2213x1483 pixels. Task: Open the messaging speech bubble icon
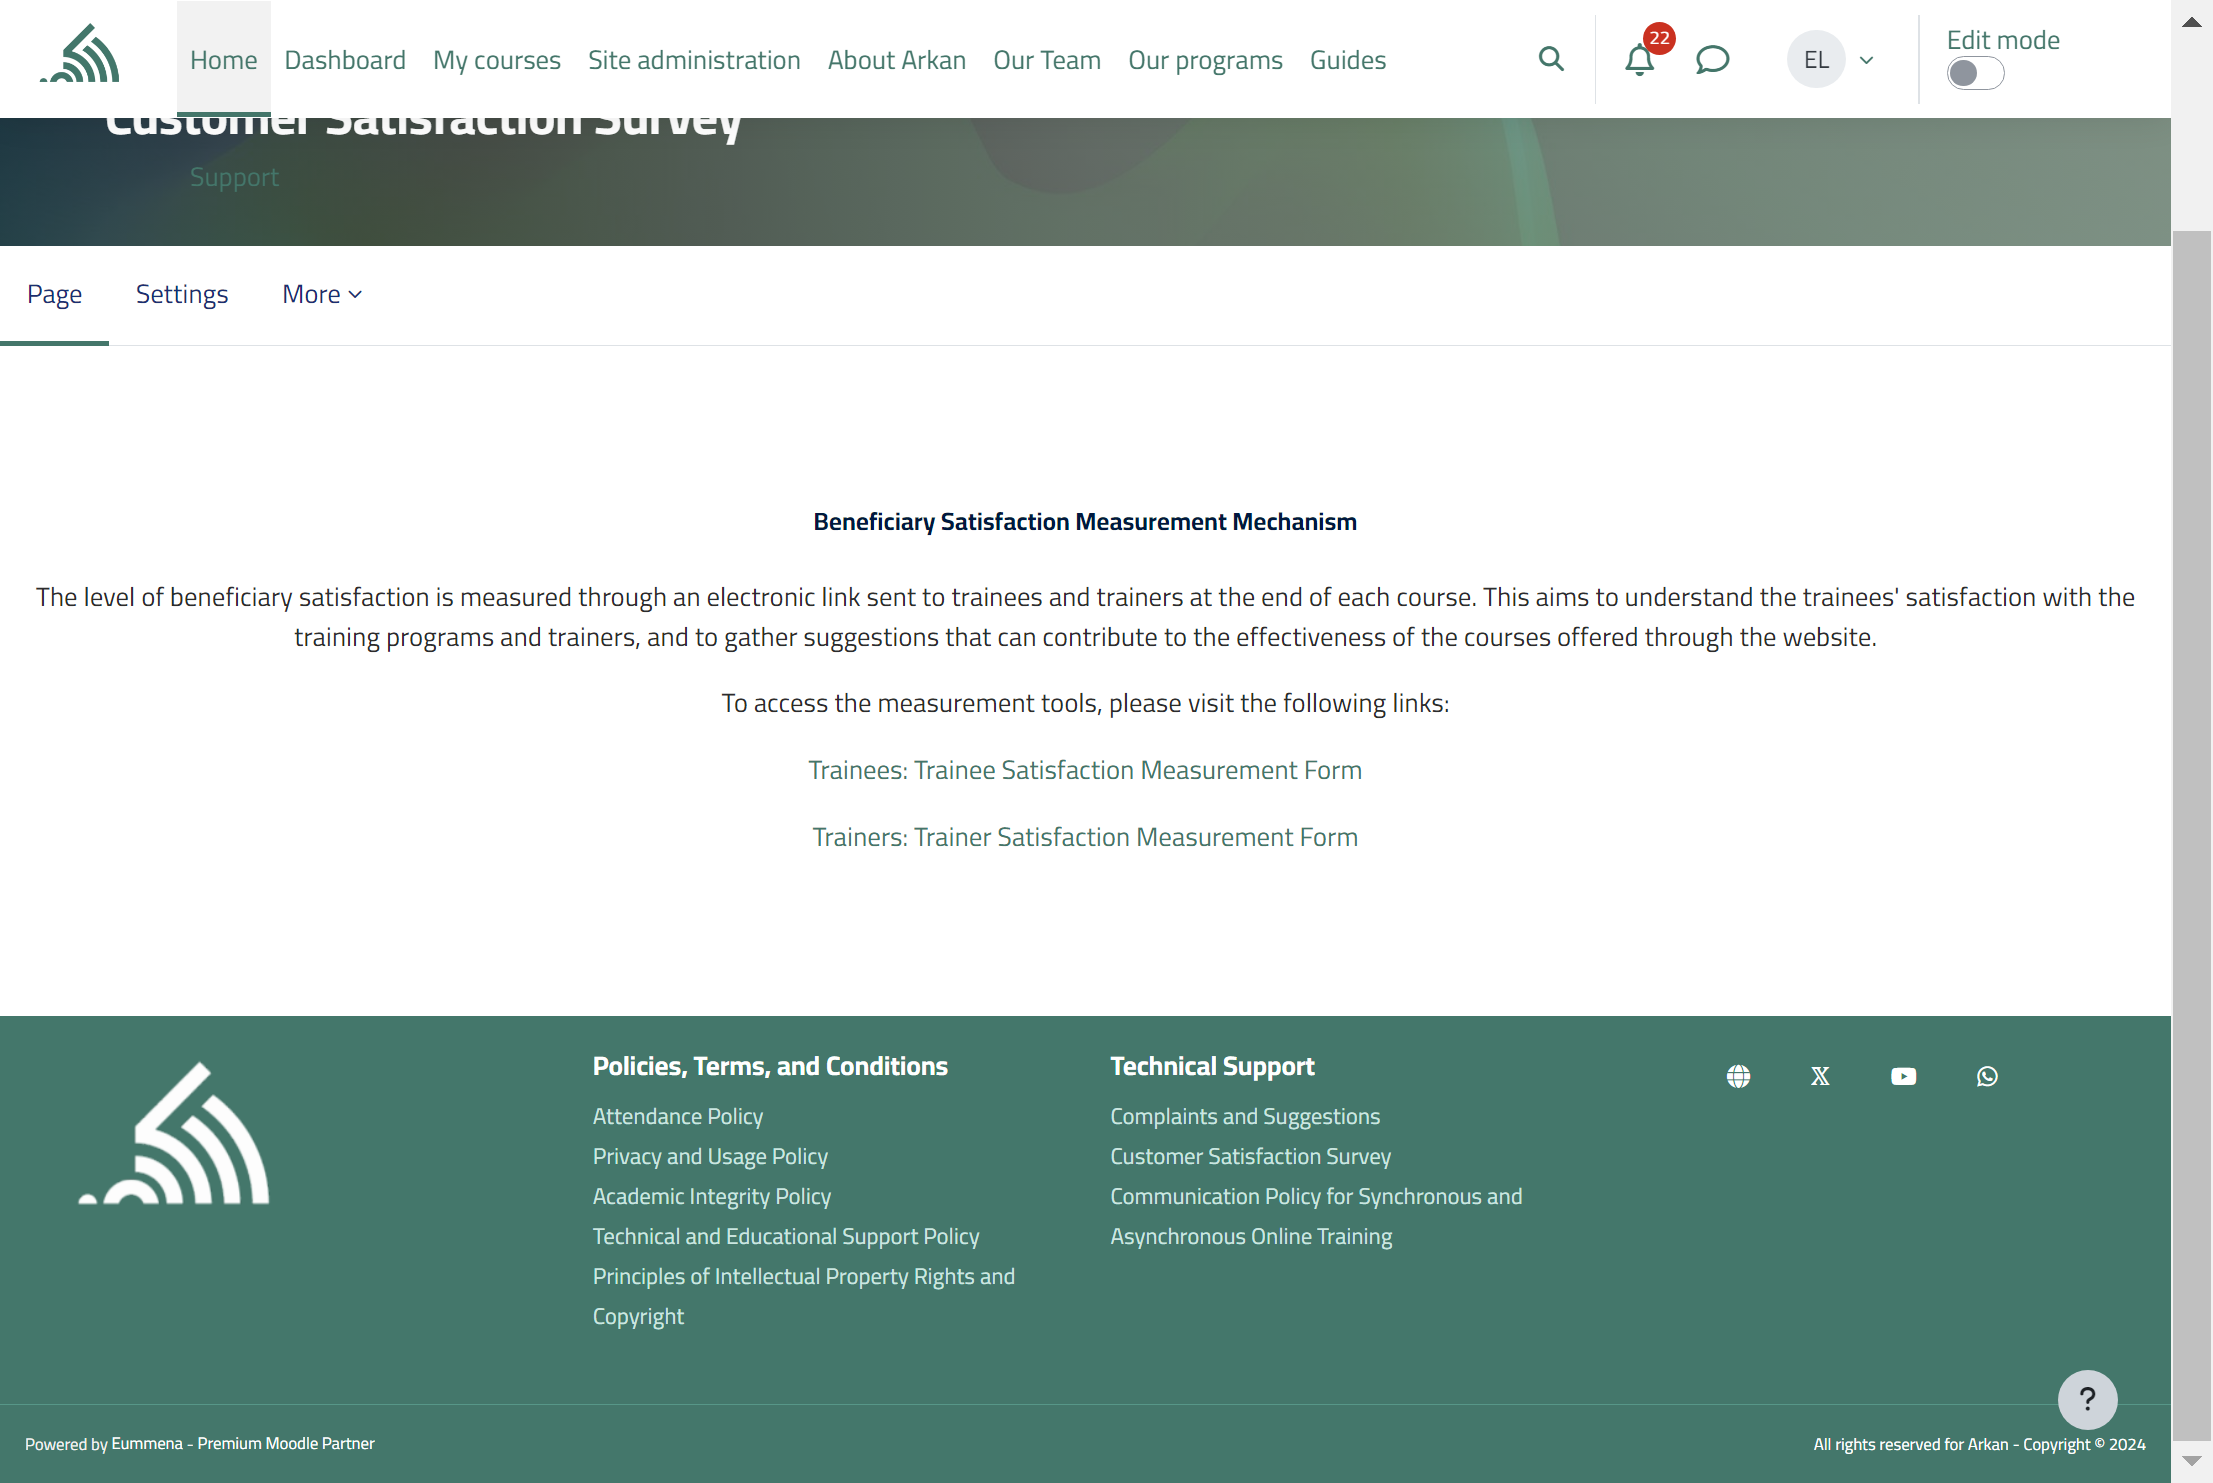[1712, 60]
